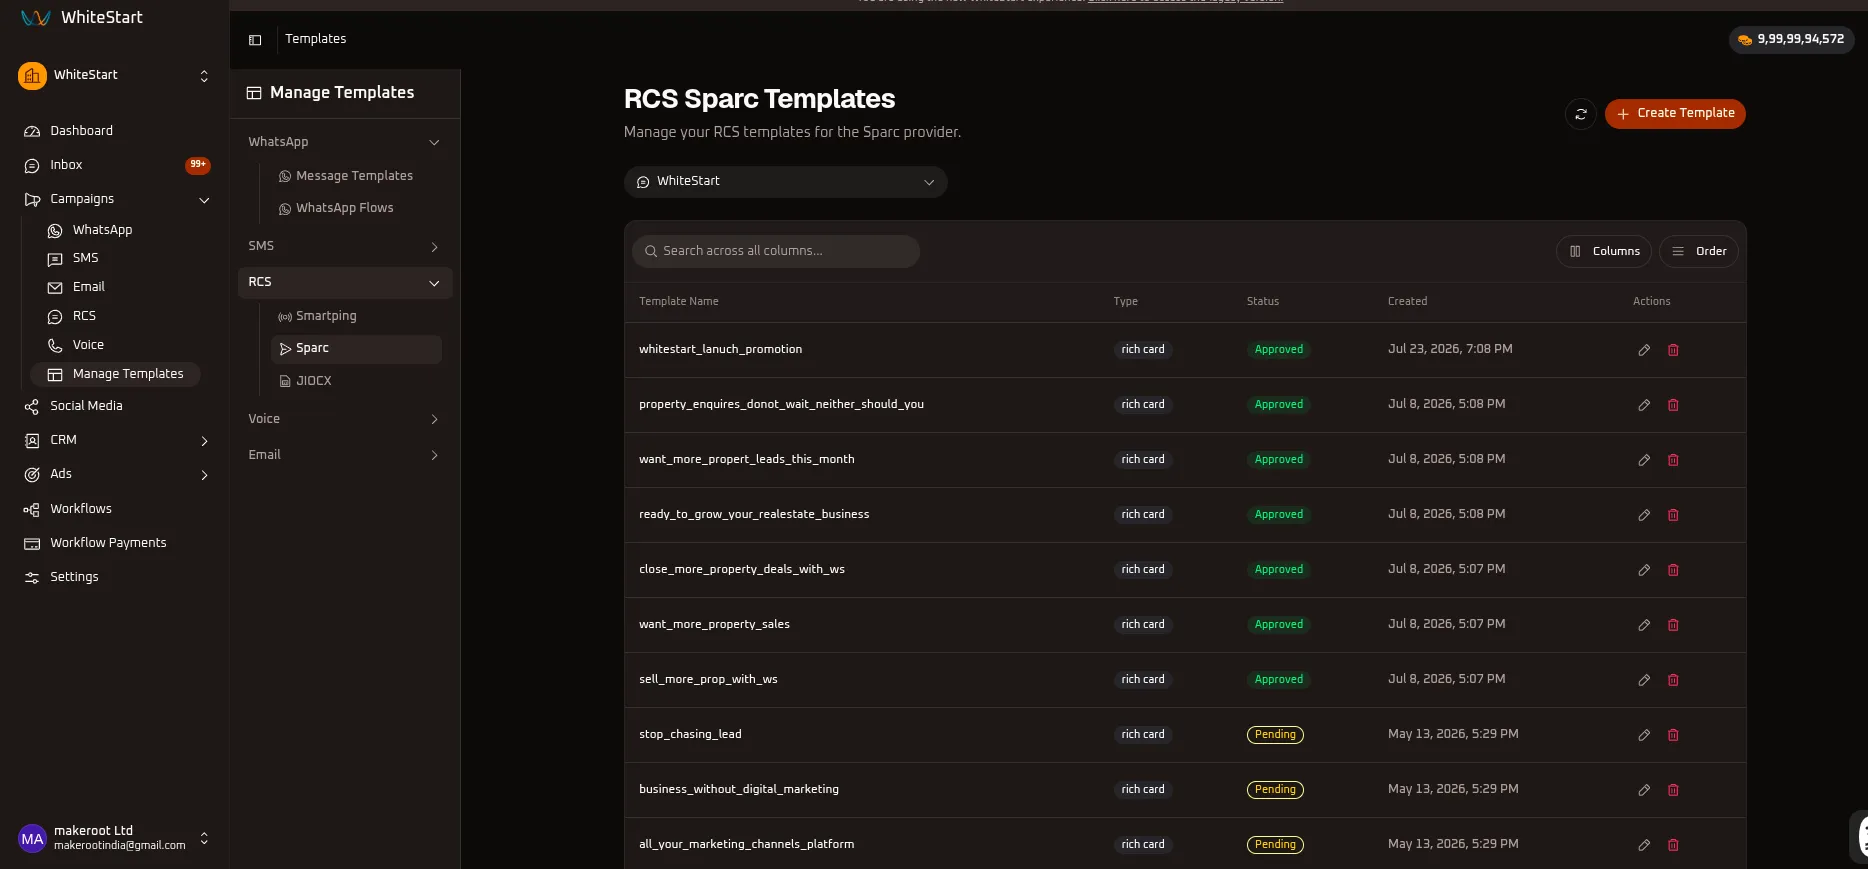This screenshot has height=869, width=1868.
Task: Open the Columns visibility options
Action: tap(1604, 252)
